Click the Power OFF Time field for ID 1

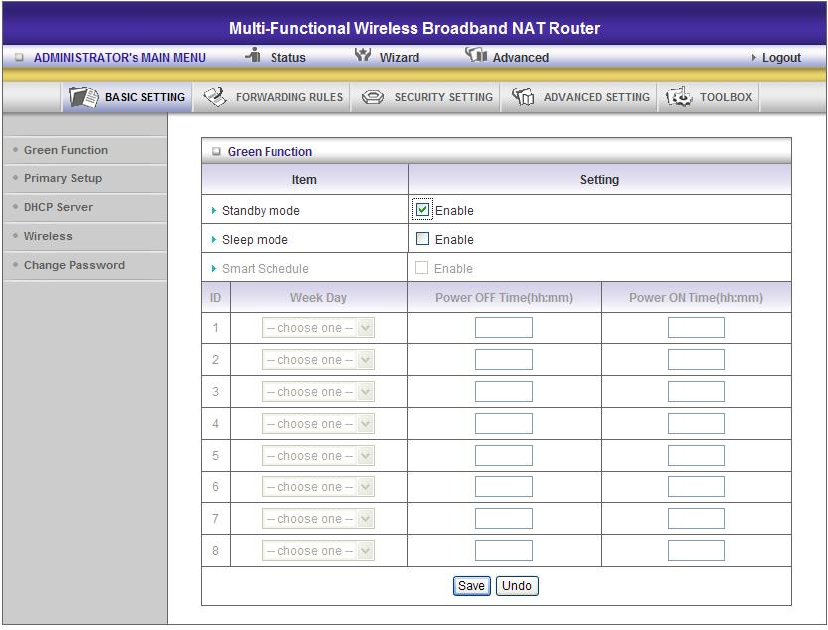coord(504,327)
